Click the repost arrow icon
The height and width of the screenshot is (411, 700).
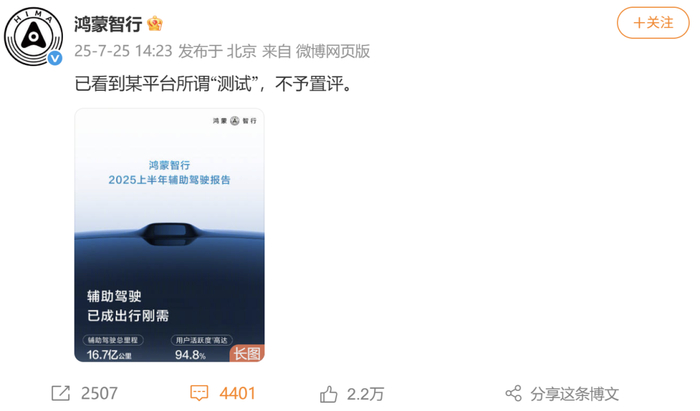(61, 393)
